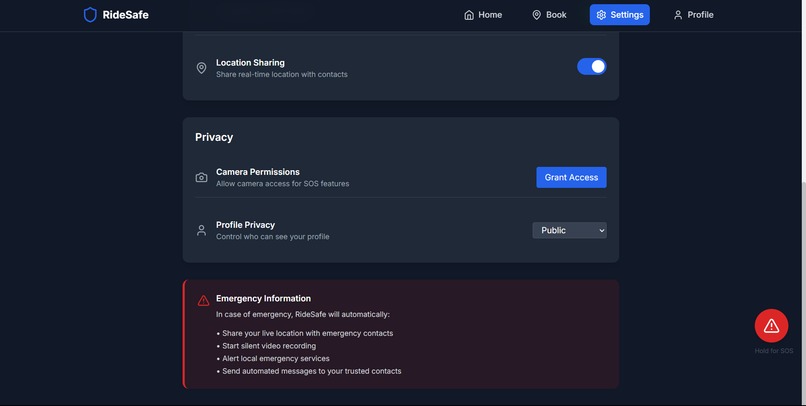806x406 pixels.
Task: Click the Grant Access button
Action: click(571, 177)
